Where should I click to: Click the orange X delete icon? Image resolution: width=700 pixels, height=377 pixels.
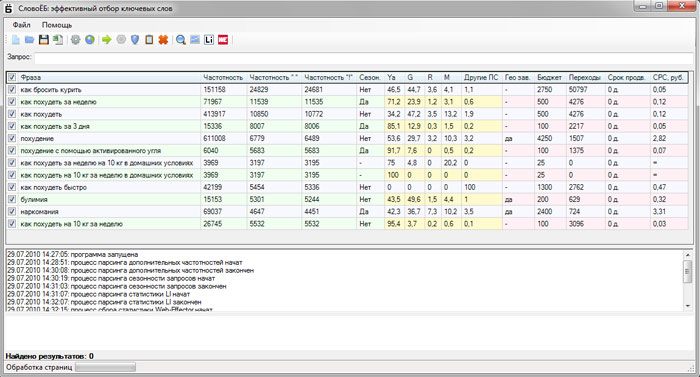pos(163,40)
